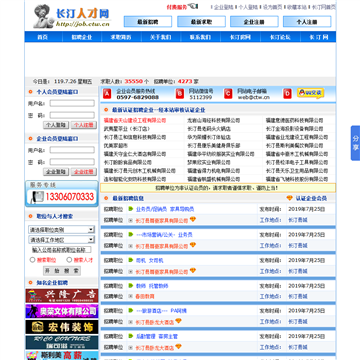360x360 pixels.
Task: Open the 奥莱文体有限公司 banner image
Action: tap(62, 311)
